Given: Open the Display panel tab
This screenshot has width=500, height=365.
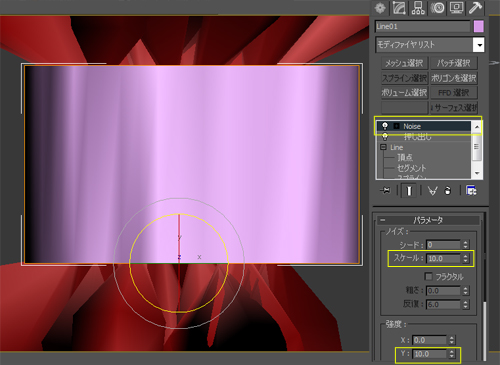Looking at the screenshot, I should [456, 8].
